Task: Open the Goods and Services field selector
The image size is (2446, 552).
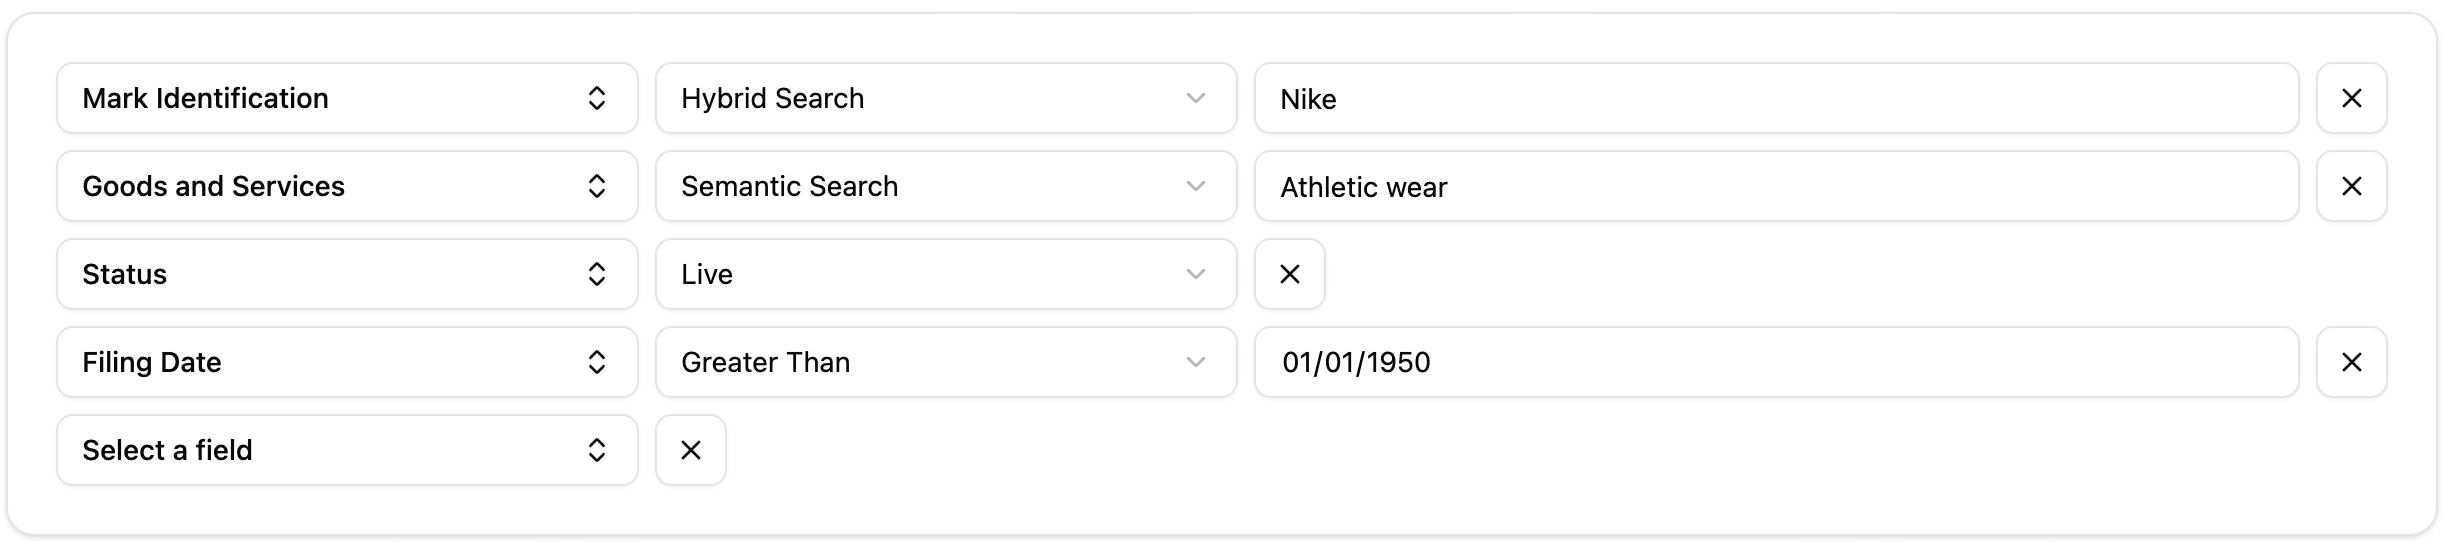Action: 346,186
